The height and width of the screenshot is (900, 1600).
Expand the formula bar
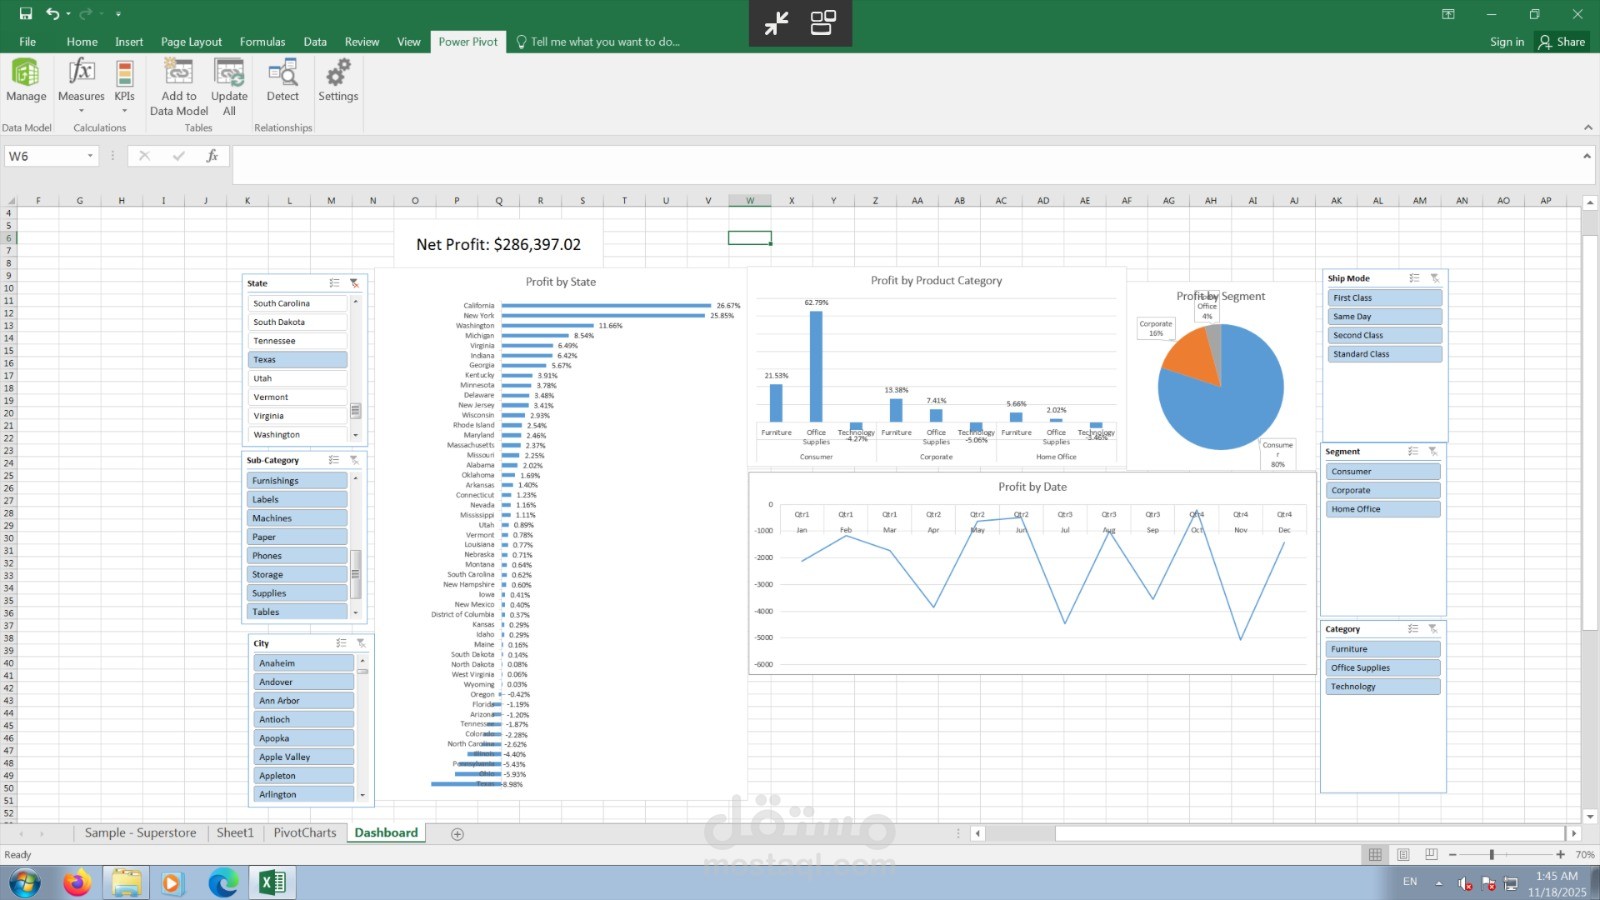point(1586,156)
